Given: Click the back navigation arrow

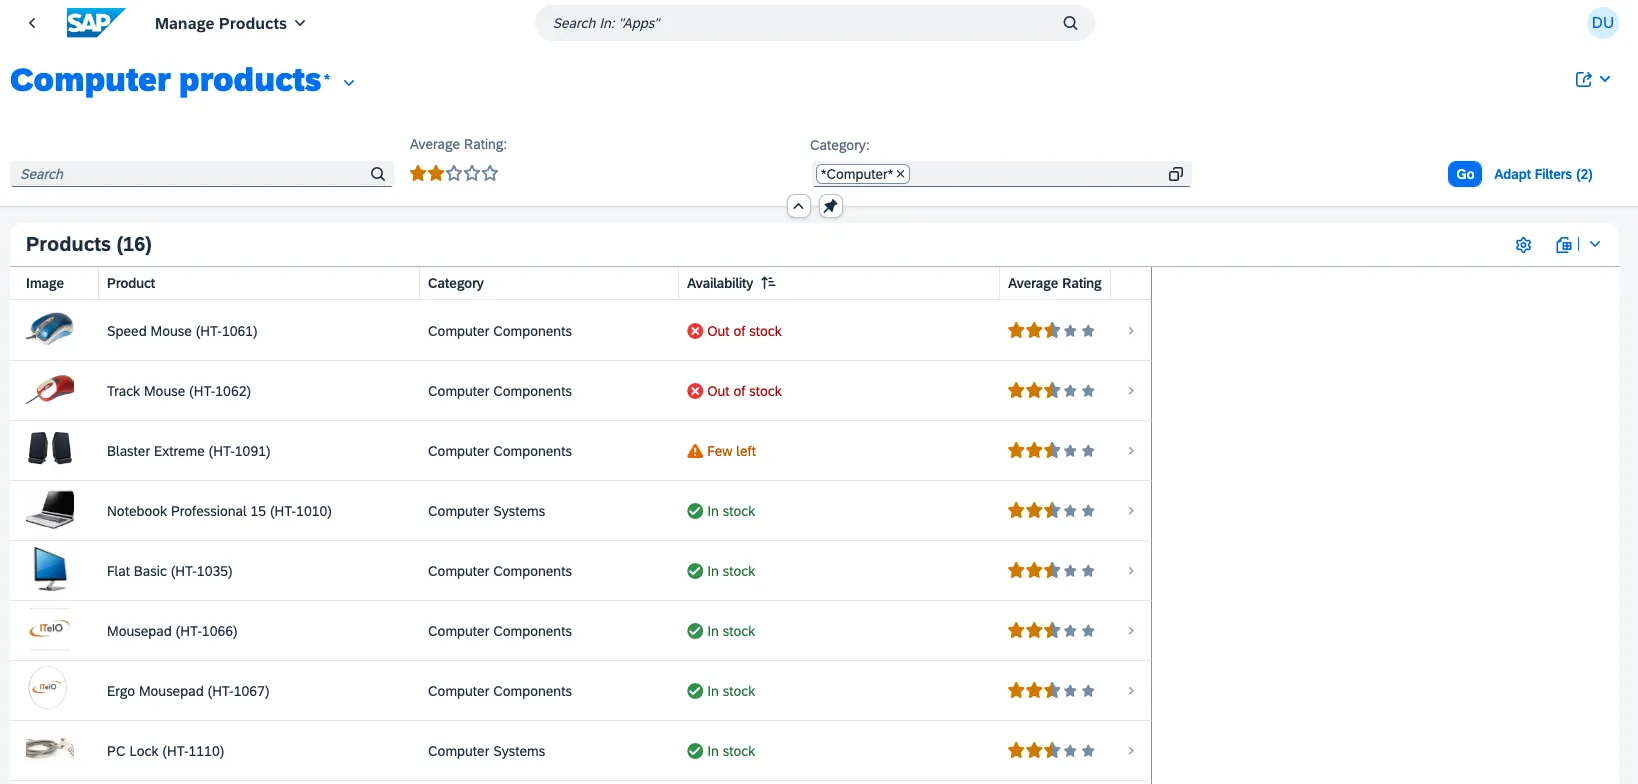Looking at the screenshot, I should (32, 23).
